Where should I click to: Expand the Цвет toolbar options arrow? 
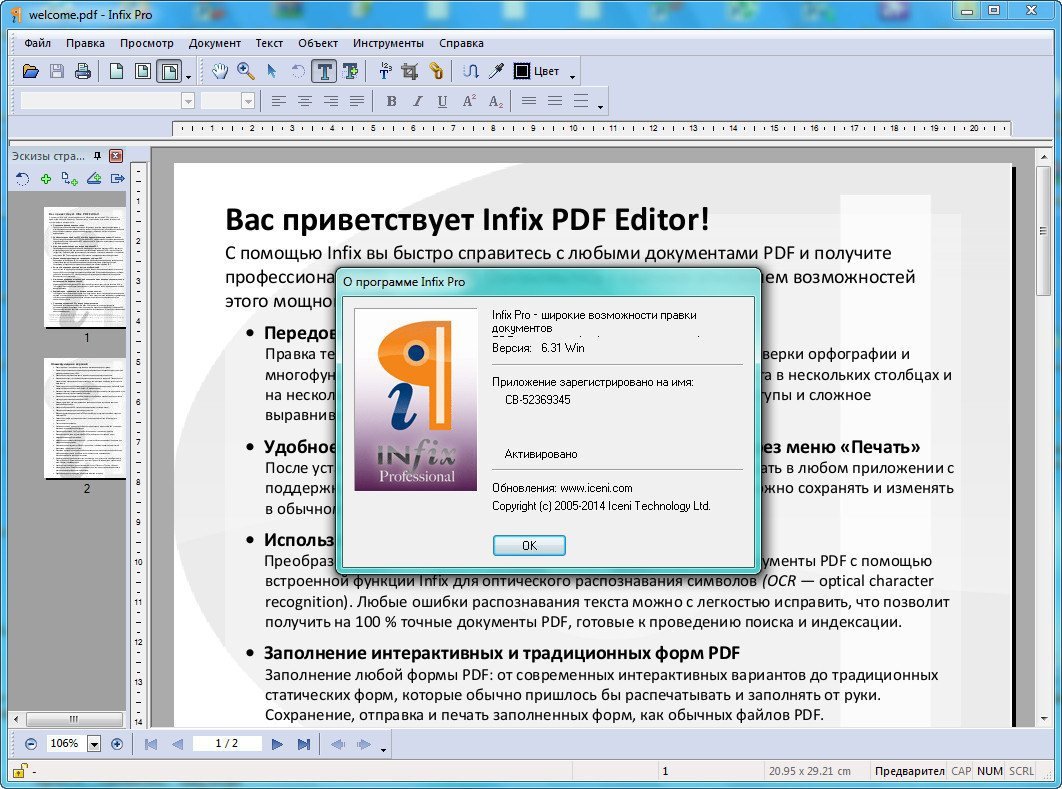tap(572, 77)
